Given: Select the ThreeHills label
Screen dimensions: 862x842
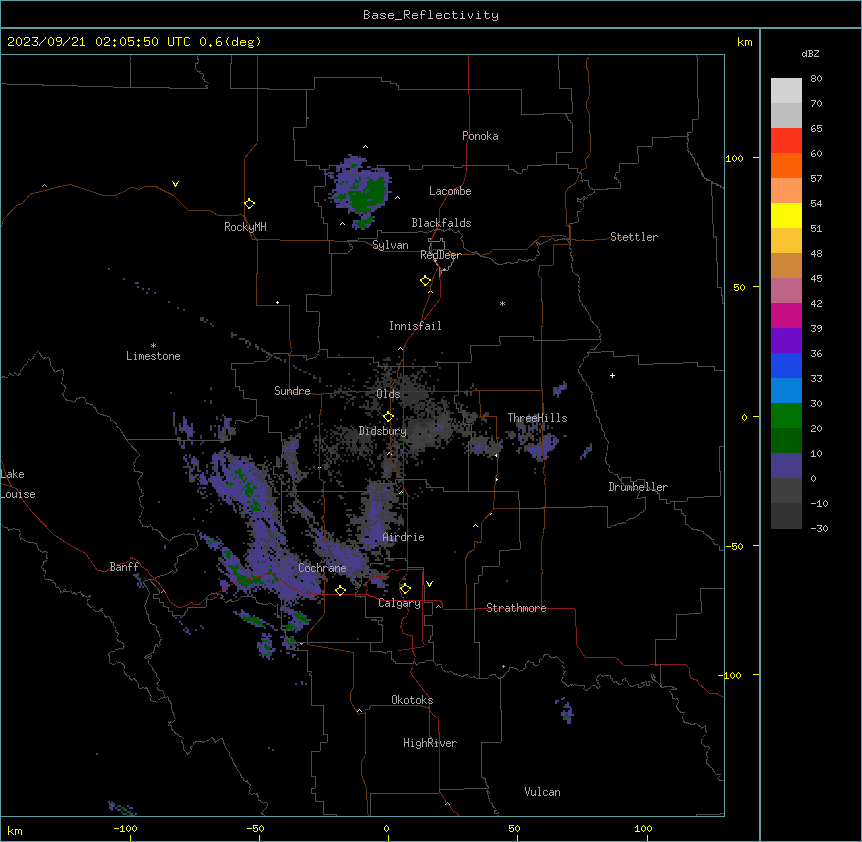Looking at the screenshot, I should point(537,418).
